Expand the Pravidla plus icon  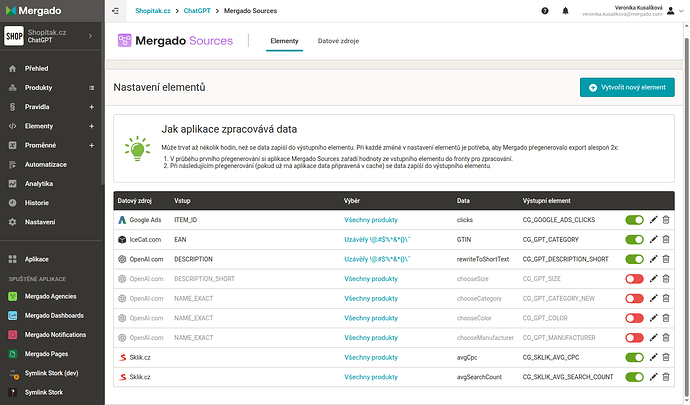point(92,107)
